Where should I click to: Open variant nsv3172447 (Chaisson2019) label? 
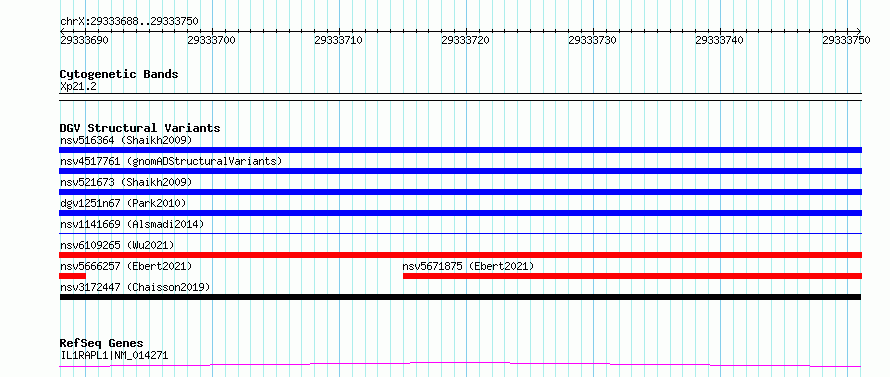pyautogui.click(x=135, y=287)
